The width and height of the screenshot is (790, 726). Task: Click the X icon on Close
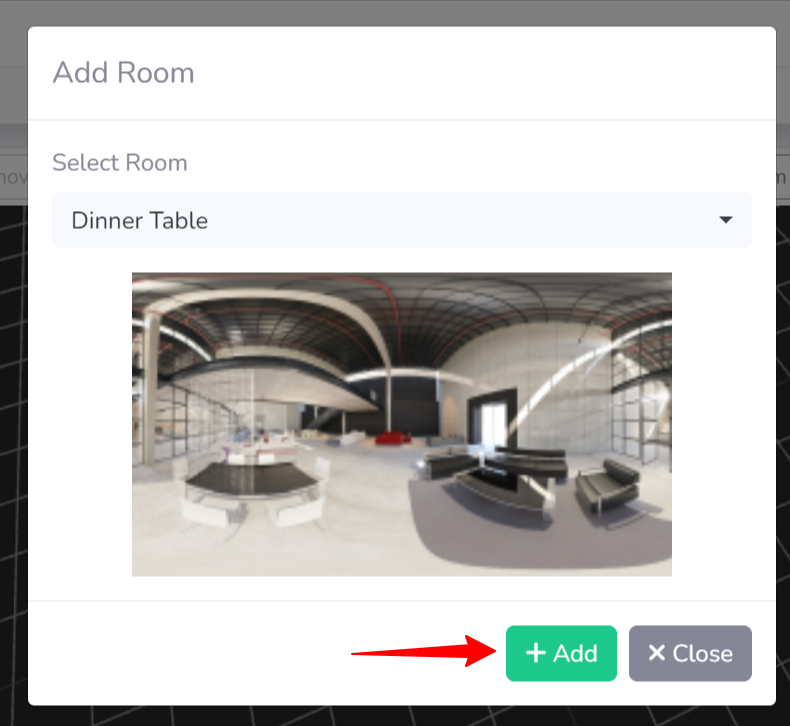[x=656, y=653]
